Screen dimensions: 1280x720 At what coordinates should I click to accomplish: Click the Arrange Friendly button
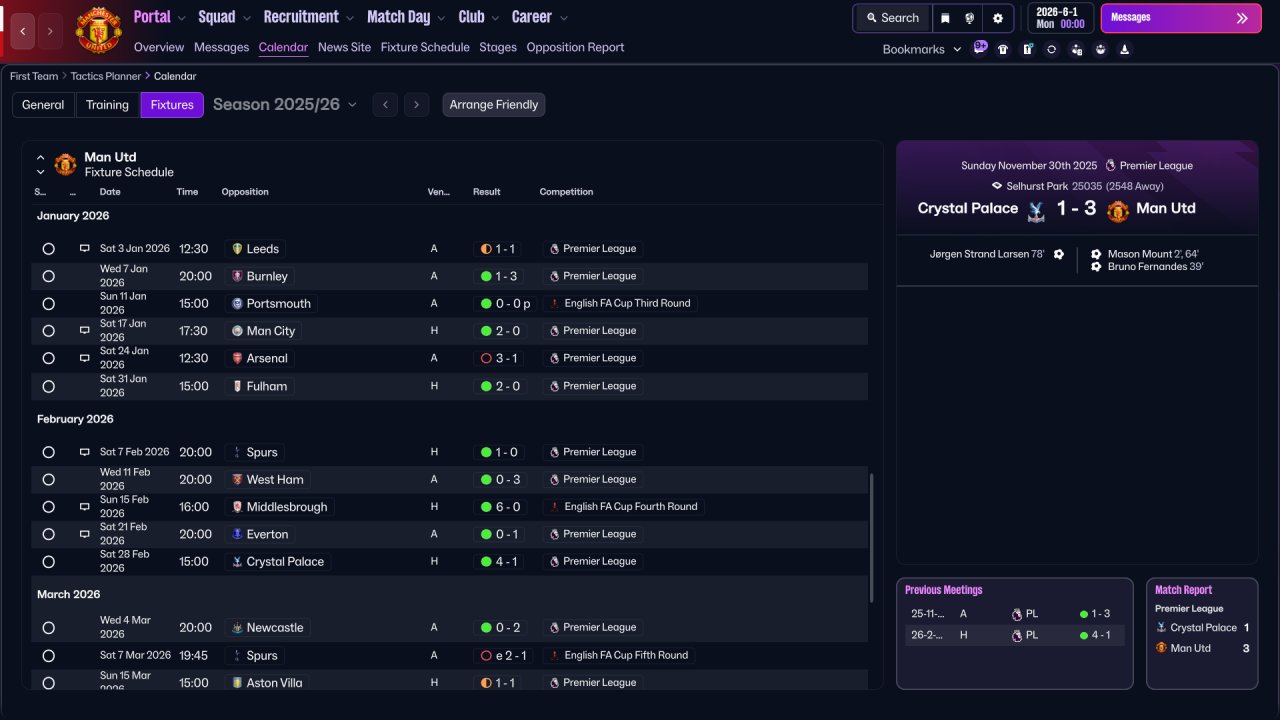[494, 105]
